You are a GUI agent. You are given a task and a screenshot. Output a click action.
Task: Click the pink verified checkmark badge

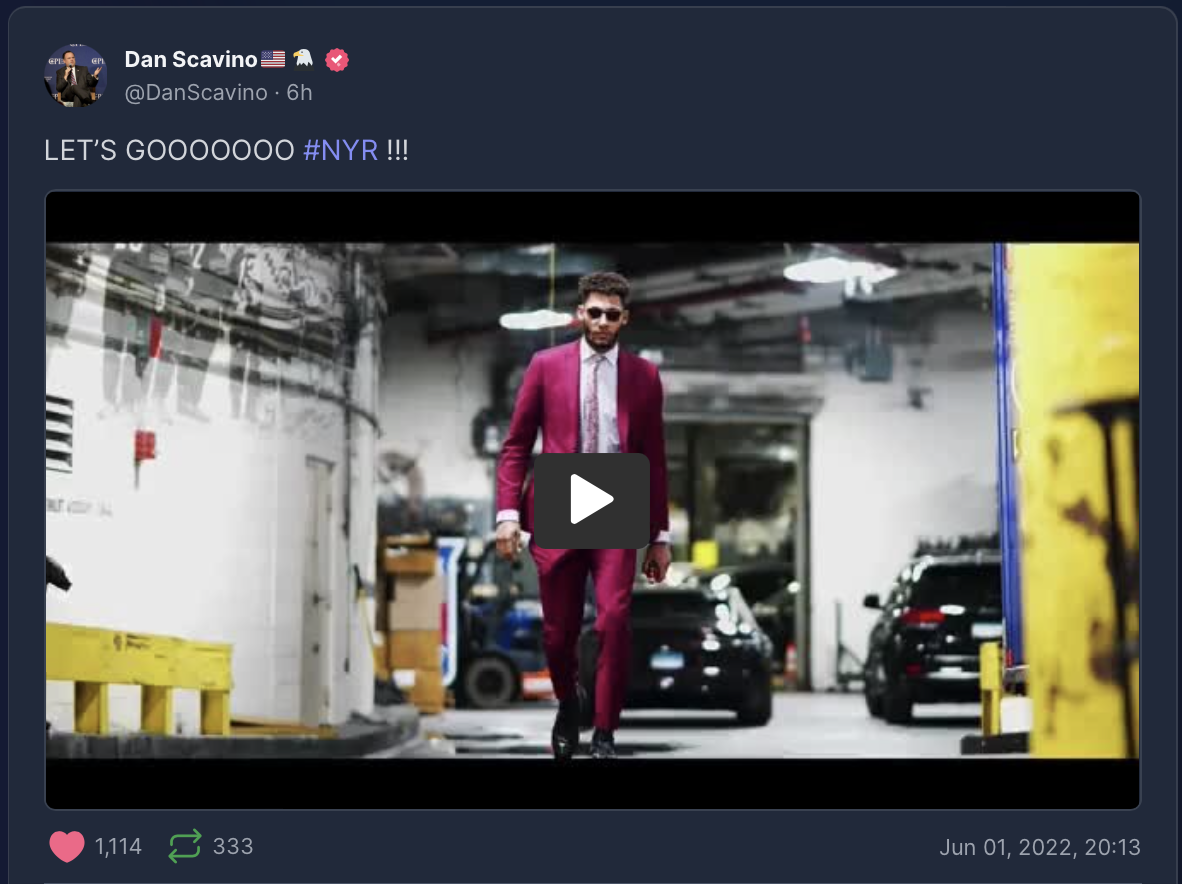tap(337, 60)
